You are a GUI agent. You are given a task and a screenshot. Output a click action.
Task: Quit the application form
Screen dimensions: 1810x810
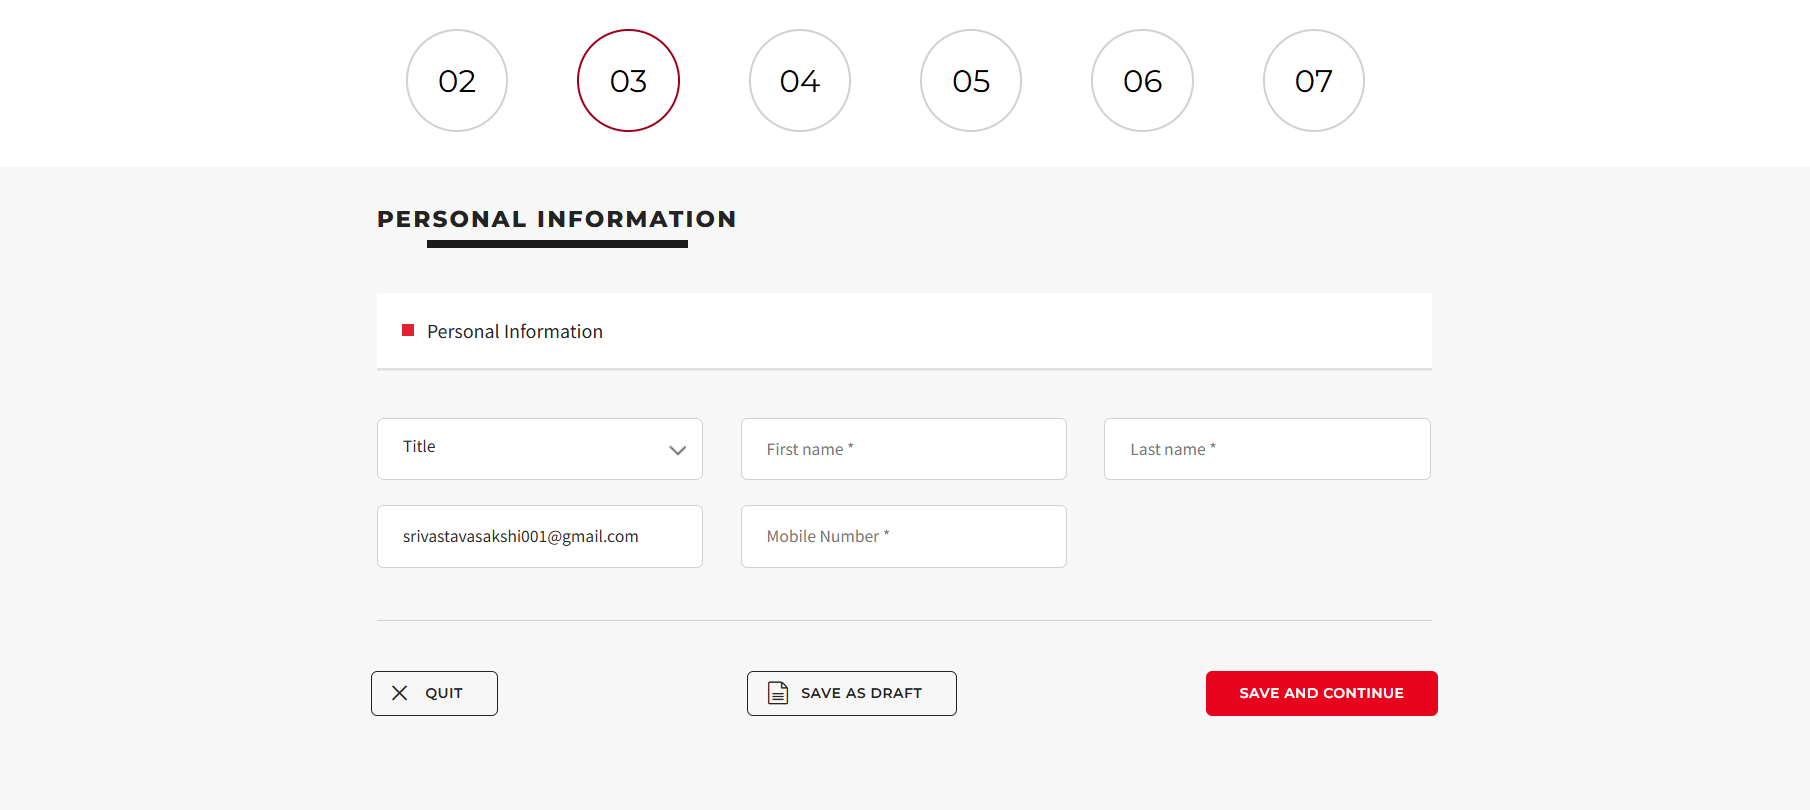(x=434, y=693)
